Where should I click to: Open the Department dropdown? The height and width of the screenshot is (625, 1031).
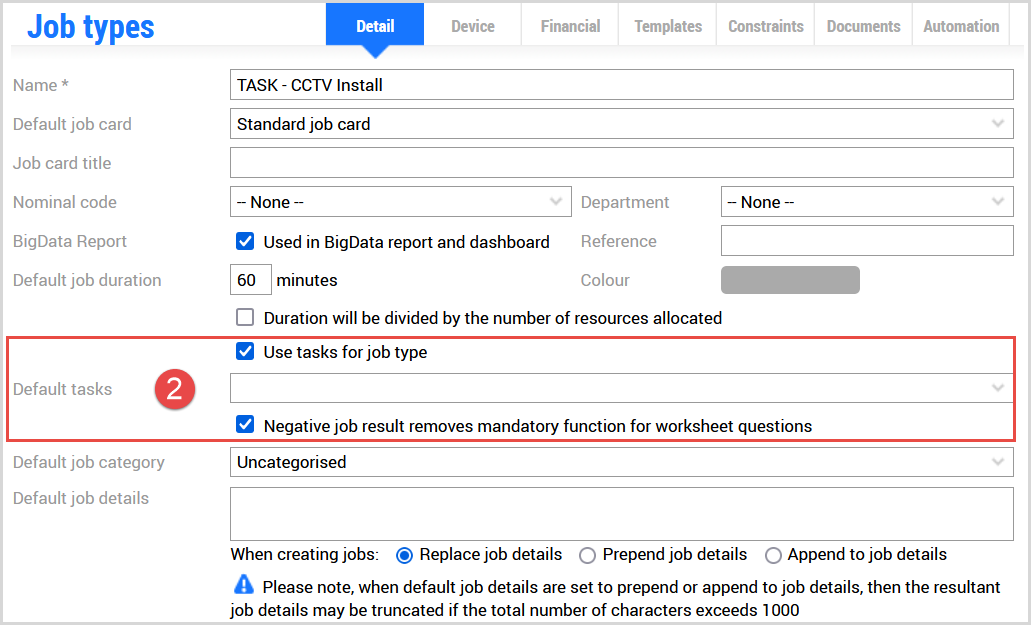point(866,202)
